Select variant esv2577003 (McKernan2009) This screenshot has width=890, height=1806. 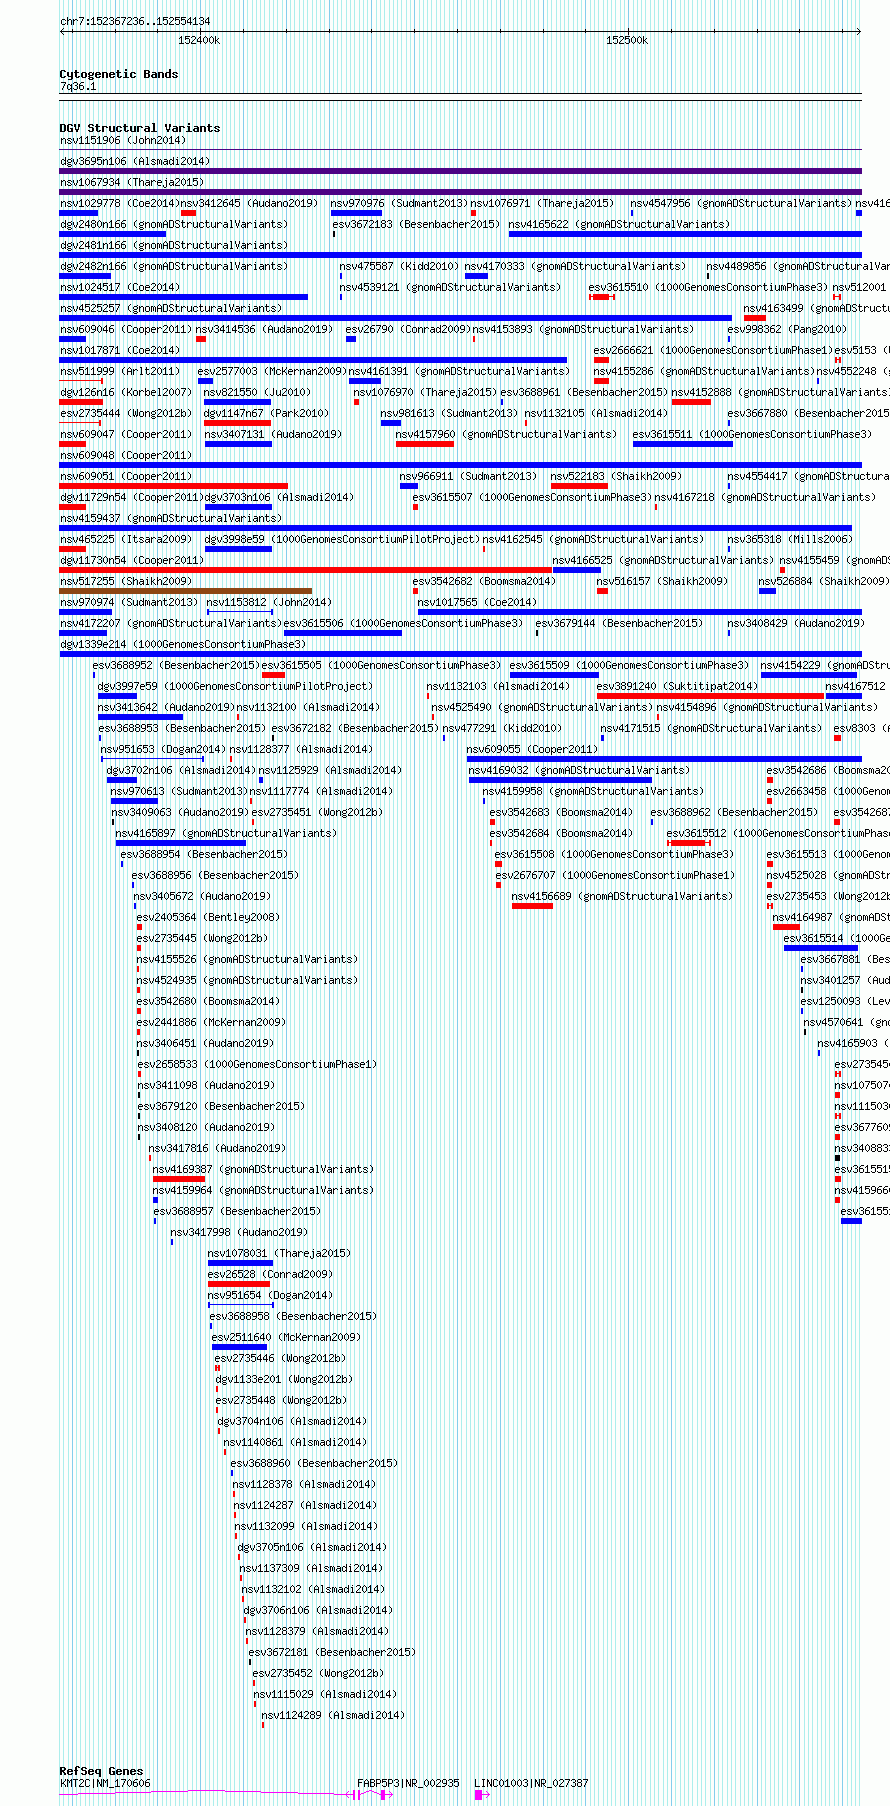point(271,372)
